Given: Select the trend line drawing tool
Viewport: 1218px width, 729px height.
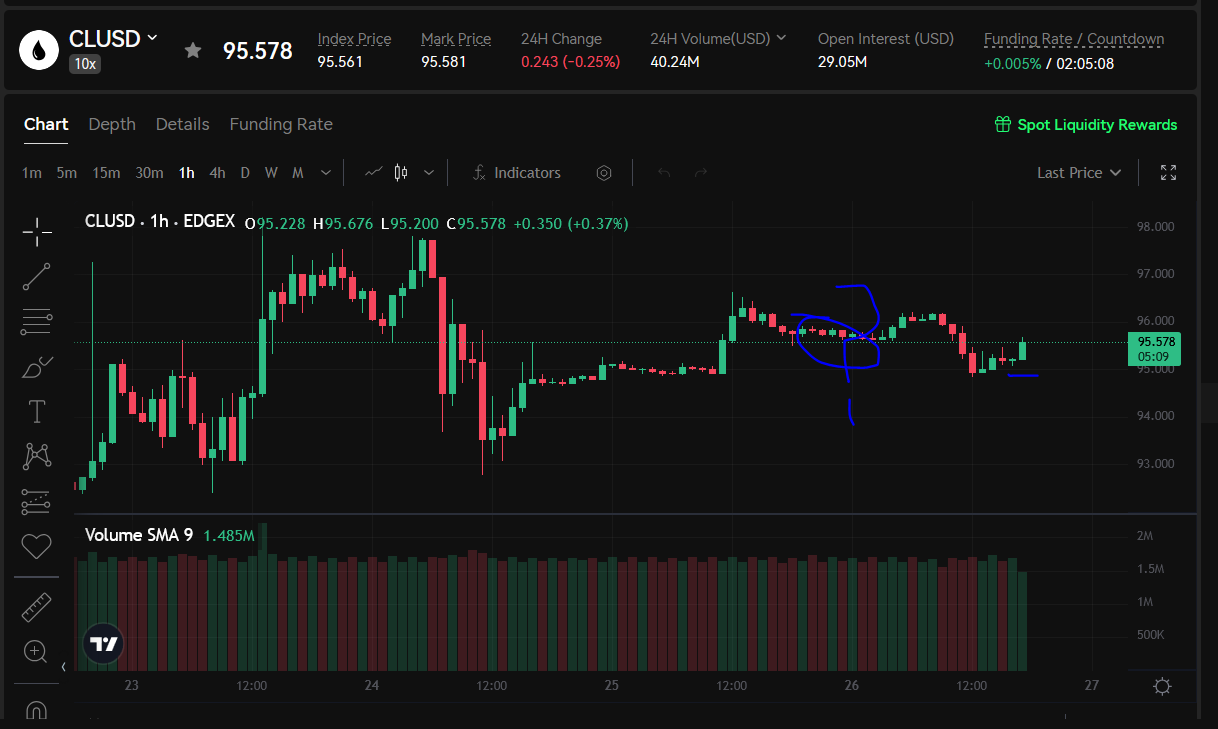Looking at the screenshot, I should tap(37, 277).
